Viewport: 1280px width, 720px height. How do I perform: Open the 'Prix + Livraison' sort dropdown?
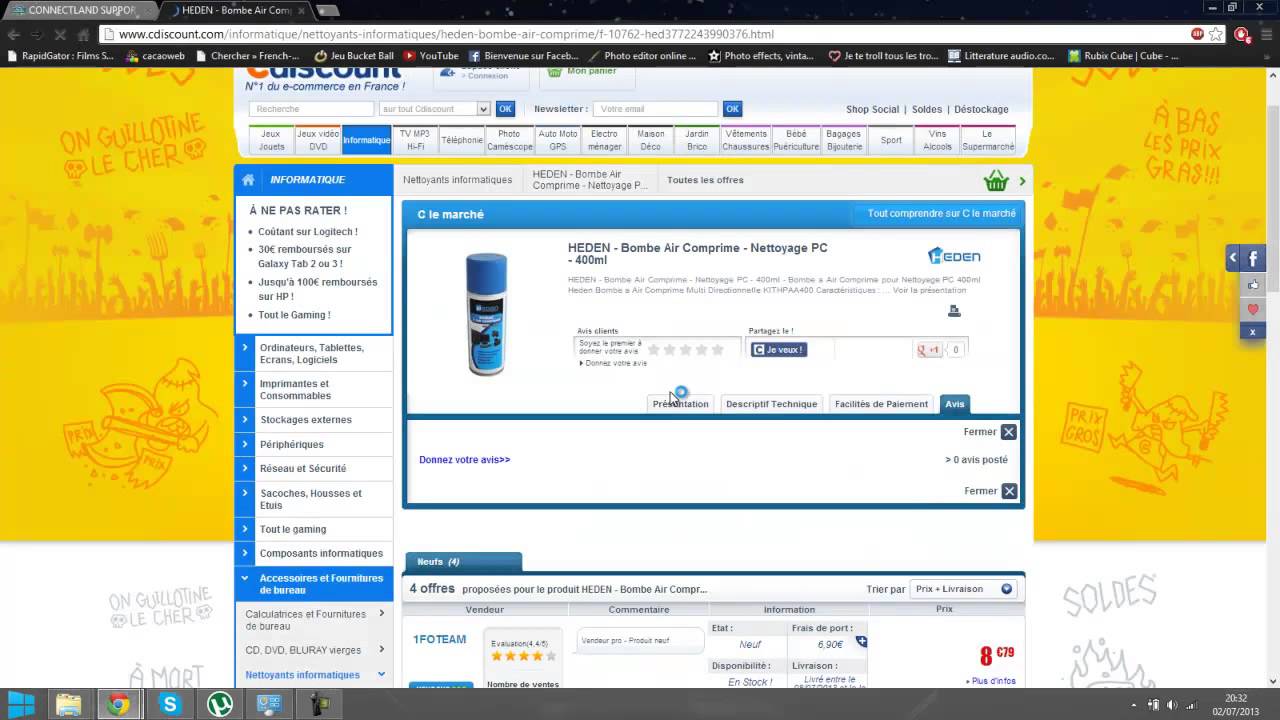[963, 589]
